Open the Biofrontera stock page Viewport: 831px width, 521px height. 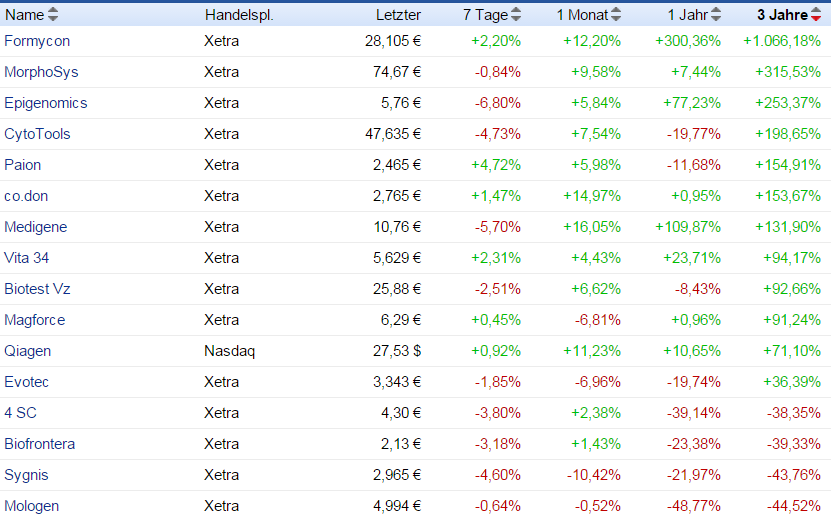click(x=40, y=444)
